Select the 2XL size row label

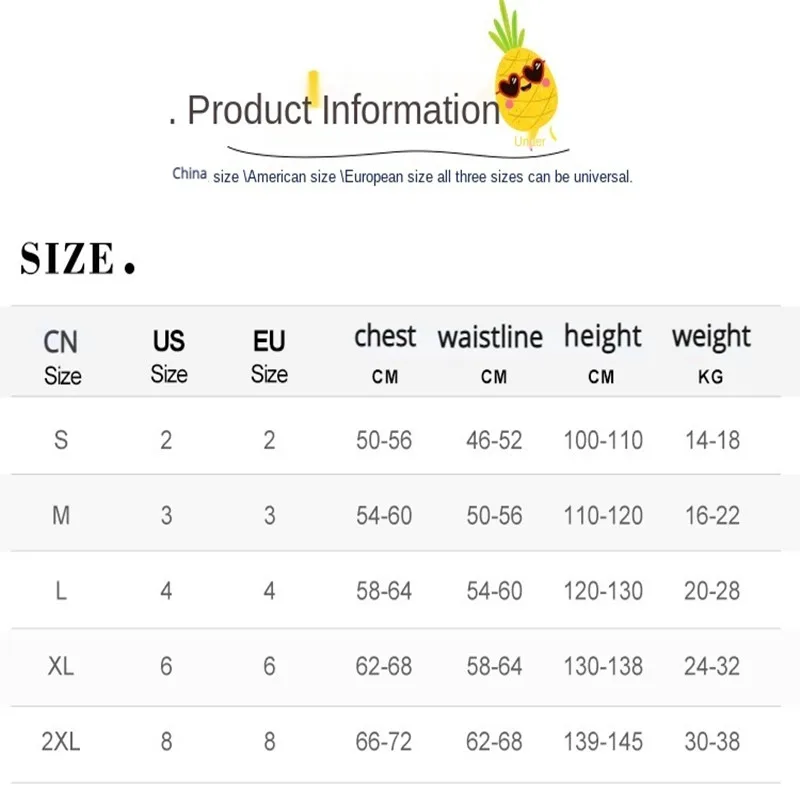[61, 741]
